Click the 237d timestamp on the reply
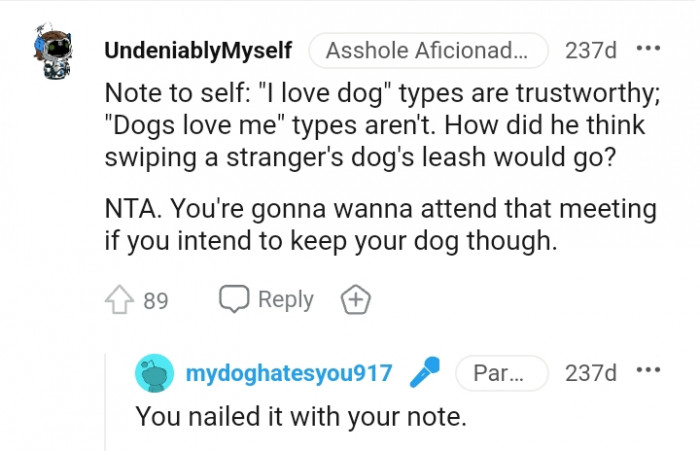This screenshot has height=451, width=700. (x=591, y=374)
